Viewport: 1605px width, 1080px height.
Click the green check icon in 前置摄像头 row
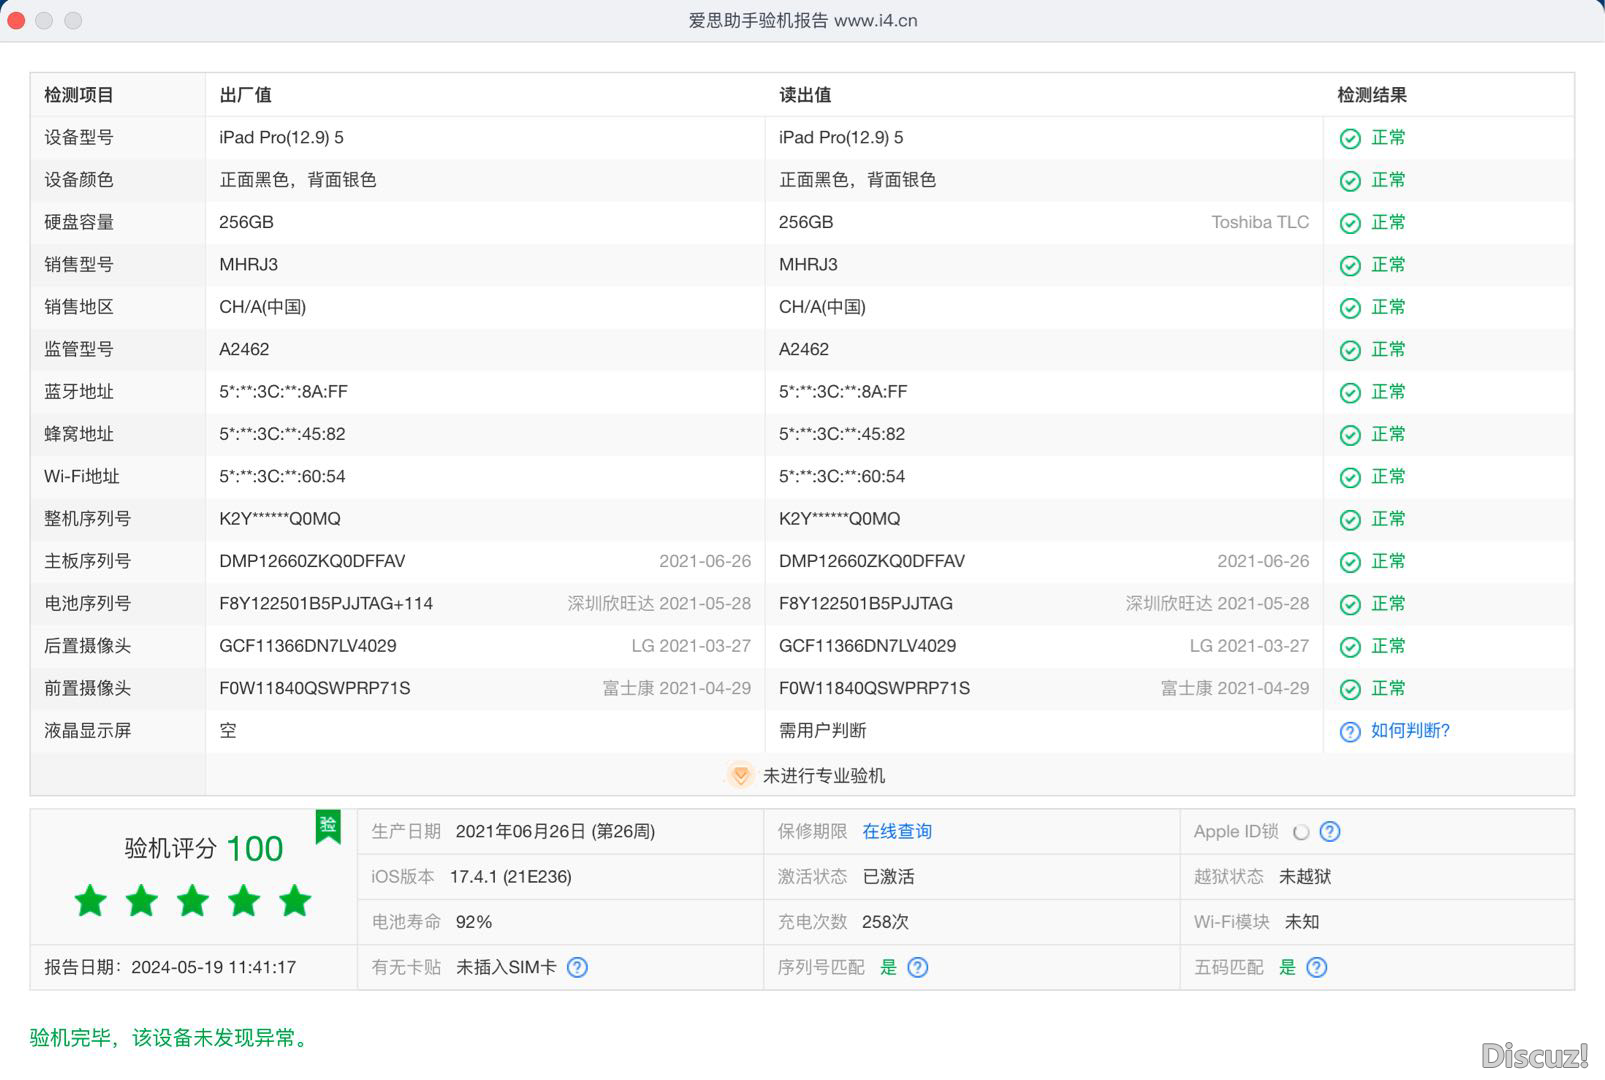(1350, 689)
